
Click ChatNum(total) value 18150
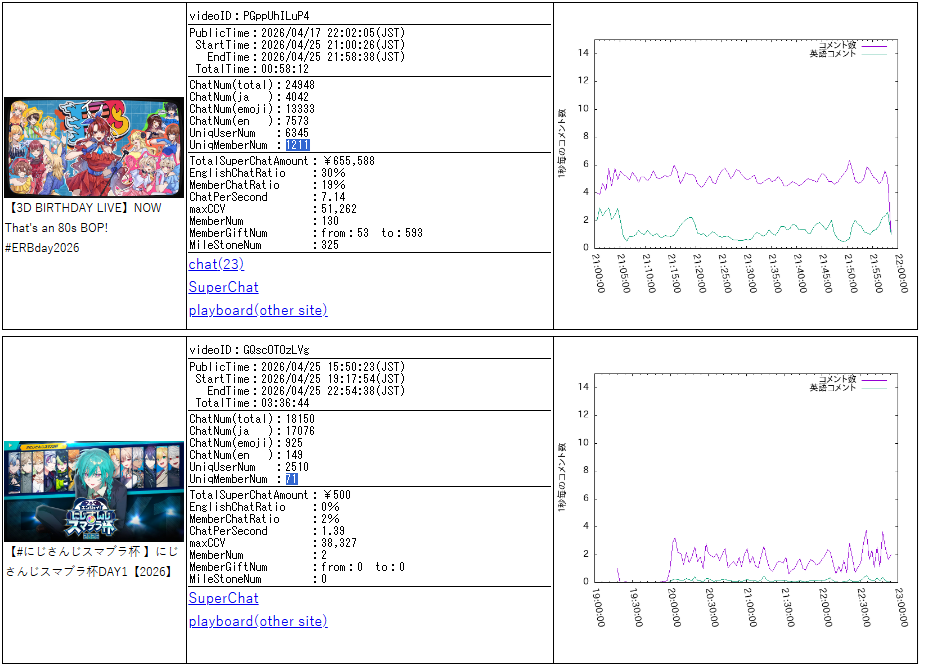click(300, 419)
